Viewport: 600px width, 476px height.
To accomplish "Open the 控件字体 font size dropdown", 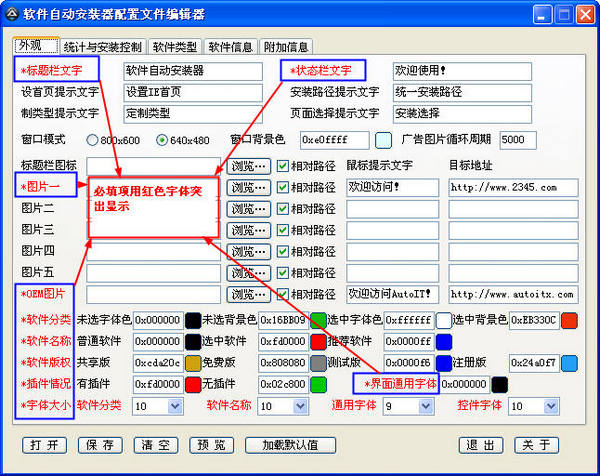I will point(551,406).
